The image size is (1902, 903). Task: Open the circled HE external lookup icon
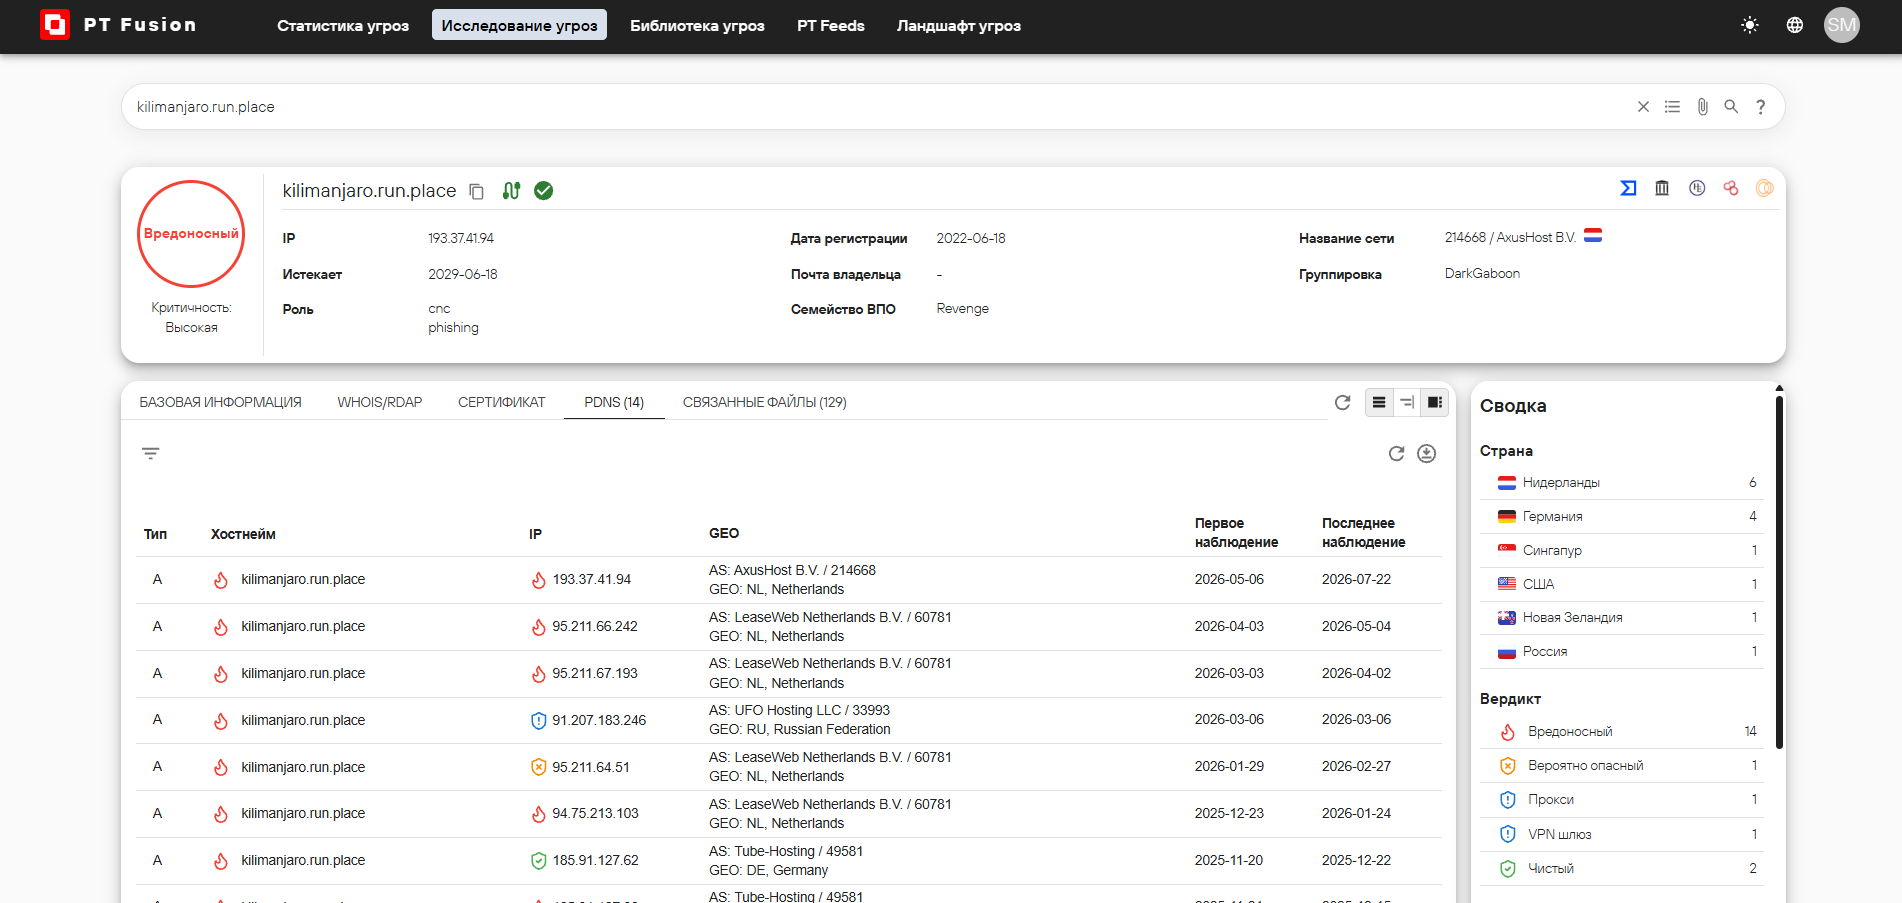tap(1697, 188)
